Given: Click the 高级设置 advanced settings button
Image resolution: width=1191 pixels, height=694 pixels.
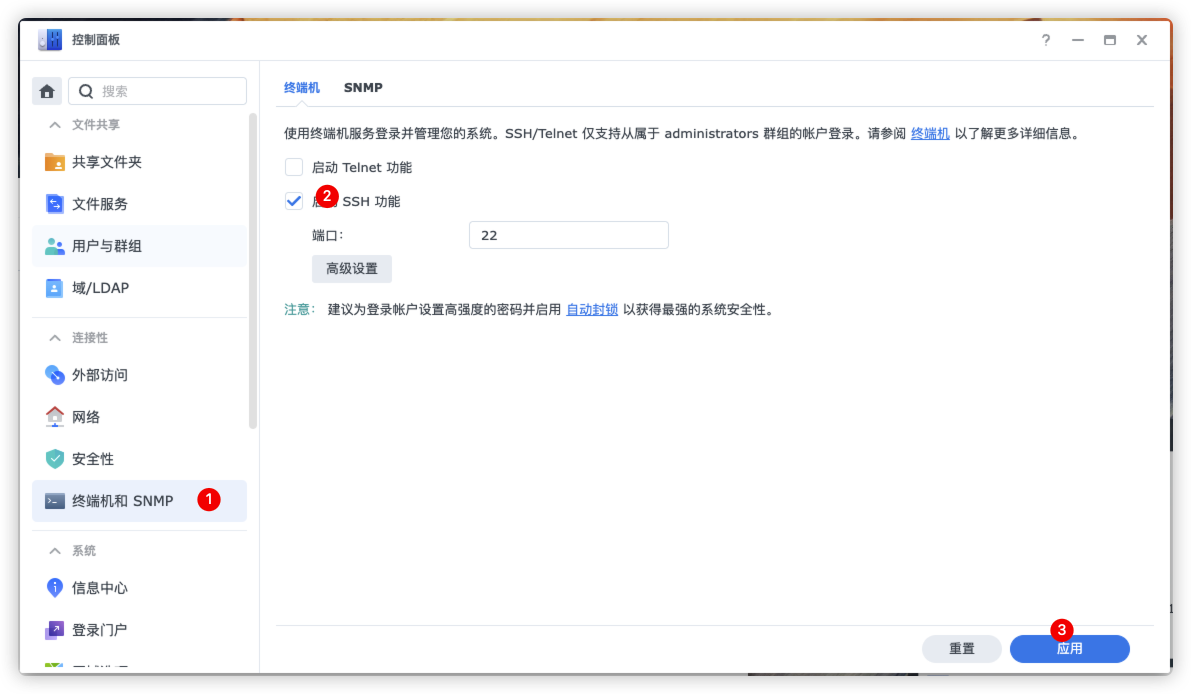Looking at the screenshot, I should click(352, 269).
